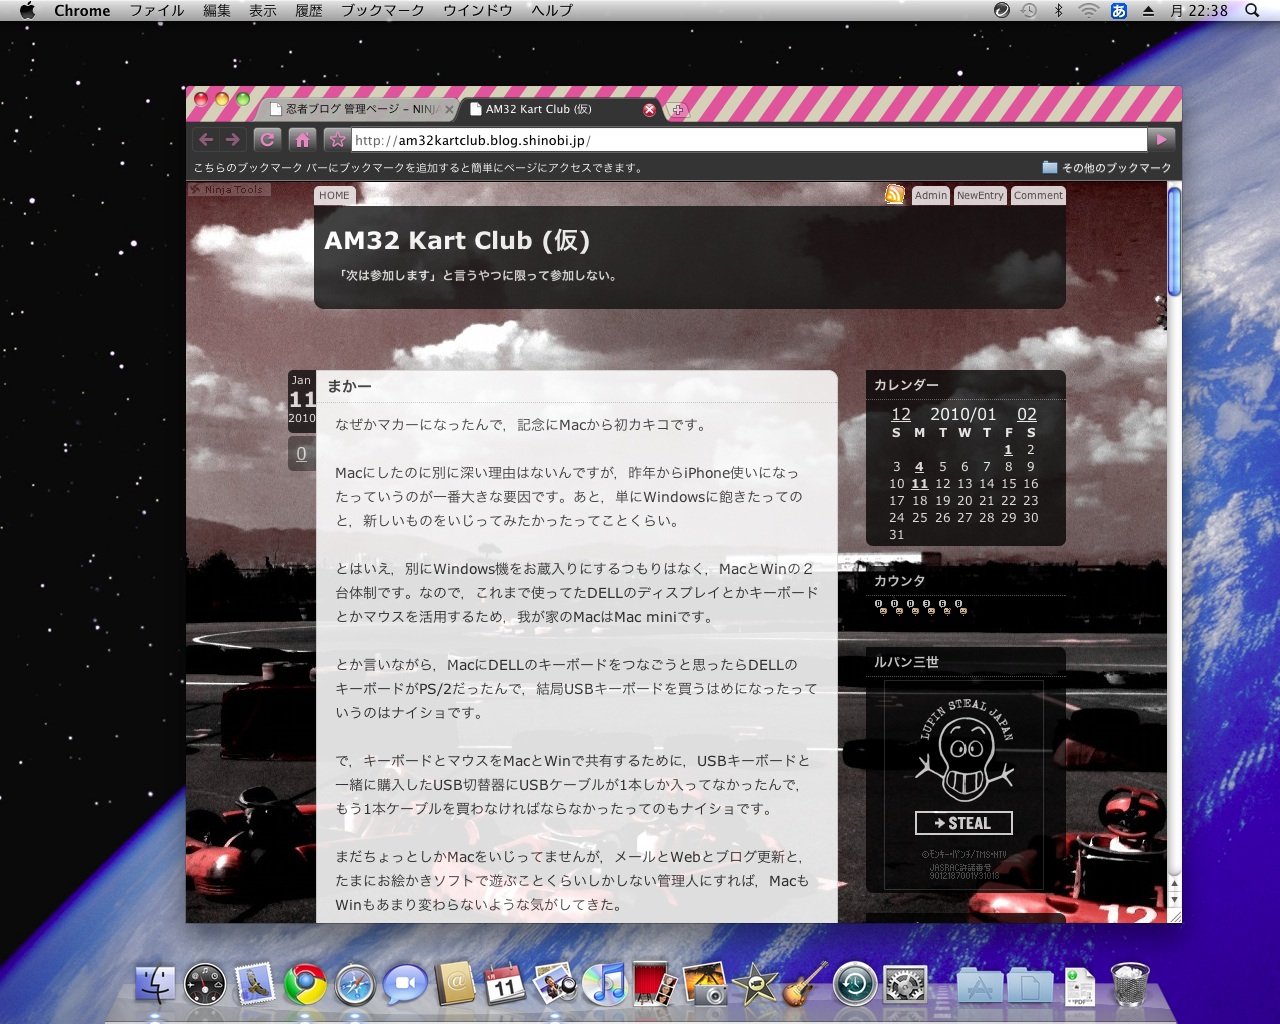Screen dimensions: 1280x1024
Task: Open the Trash in the Dock
Action: pos(1130,984)
